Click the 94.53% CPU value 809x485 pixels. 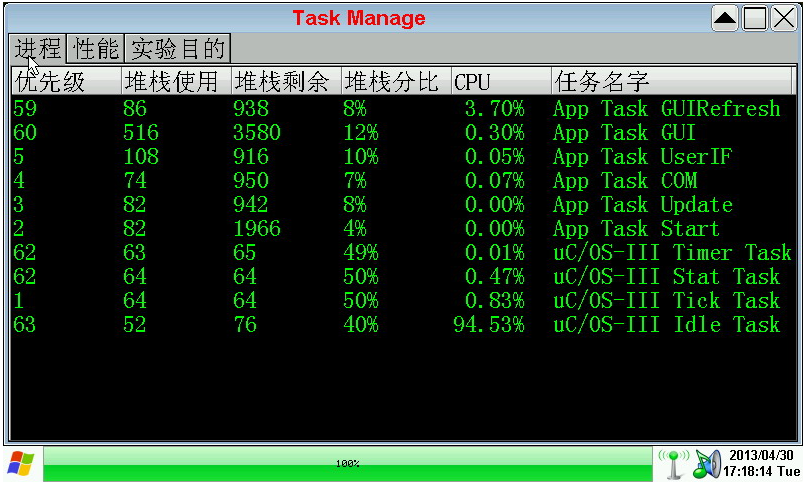(x=489, y=325)
